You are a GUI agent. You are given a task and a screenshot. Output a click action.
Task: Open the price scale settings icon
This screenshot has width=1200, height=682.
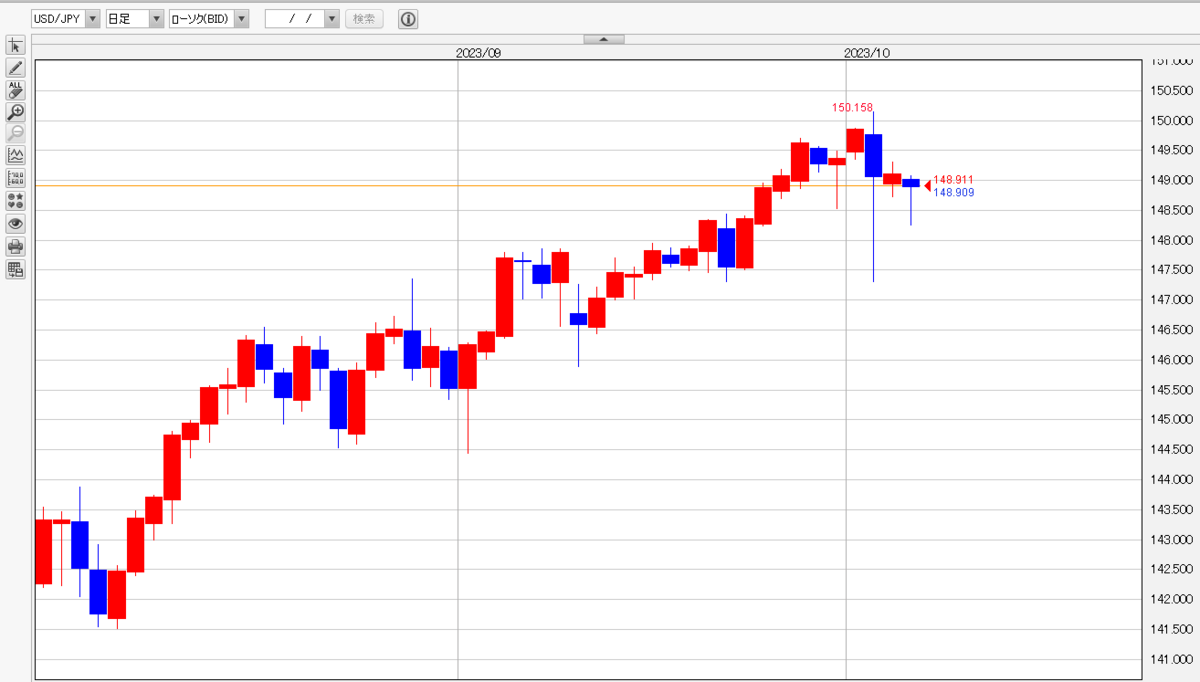pos(15,178)
